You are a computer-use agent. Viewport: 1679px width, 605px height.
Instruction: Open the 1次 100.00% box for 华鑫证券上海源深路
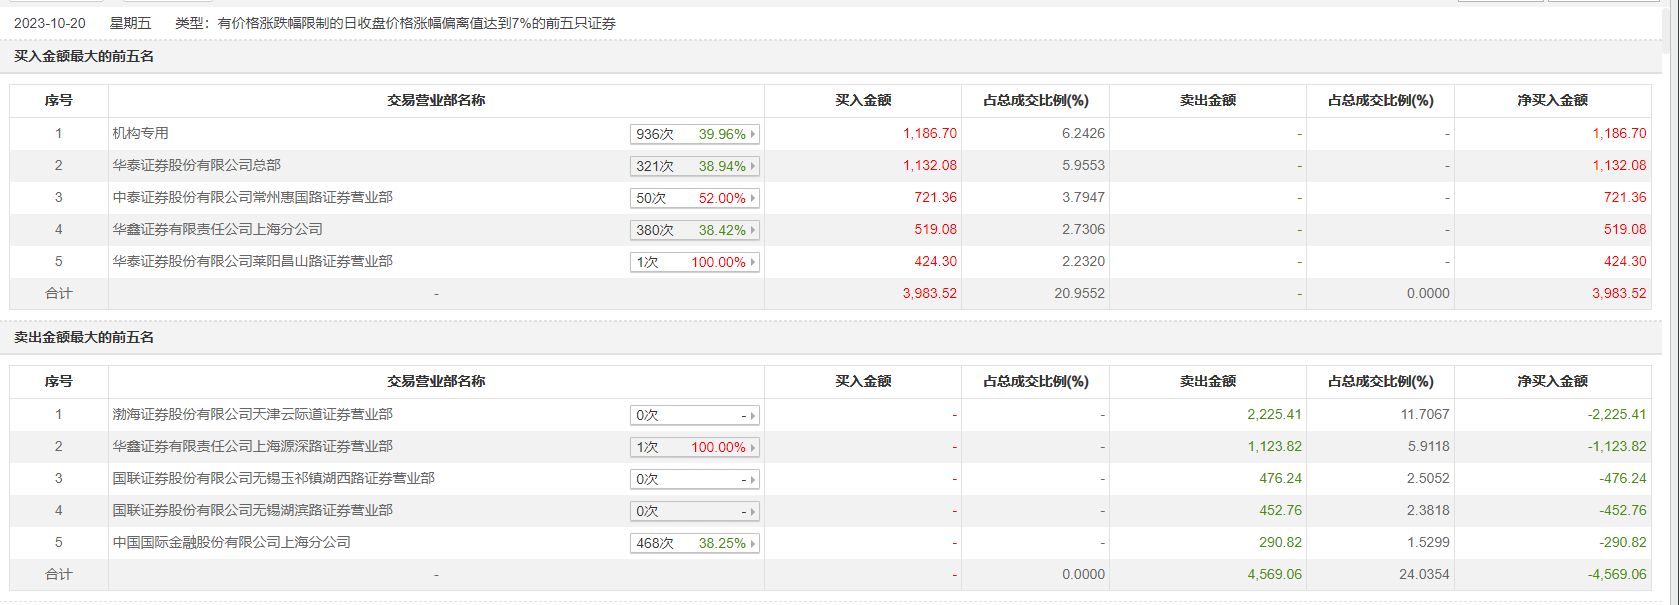coord(694,447)
